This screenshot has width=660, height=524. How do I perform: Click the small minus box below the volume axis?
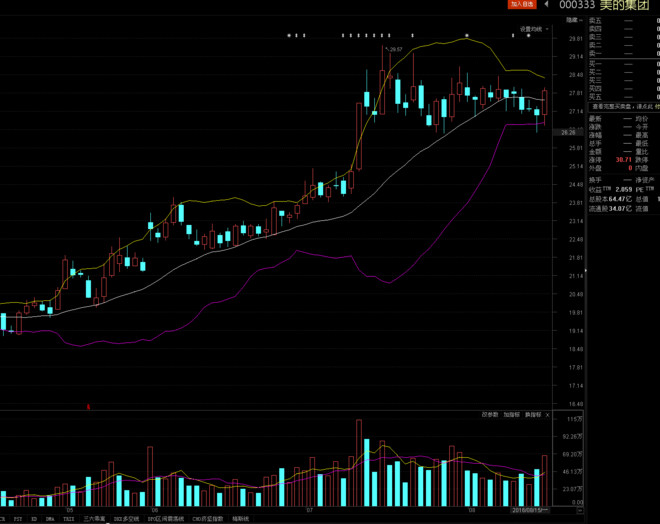[x=580, y=511]
